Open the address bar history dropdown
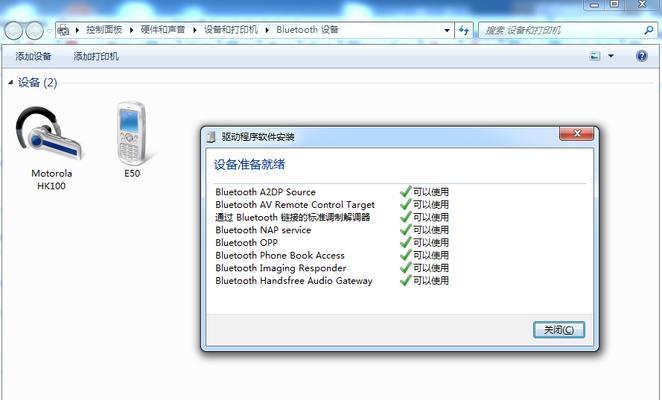 [447, 30]
